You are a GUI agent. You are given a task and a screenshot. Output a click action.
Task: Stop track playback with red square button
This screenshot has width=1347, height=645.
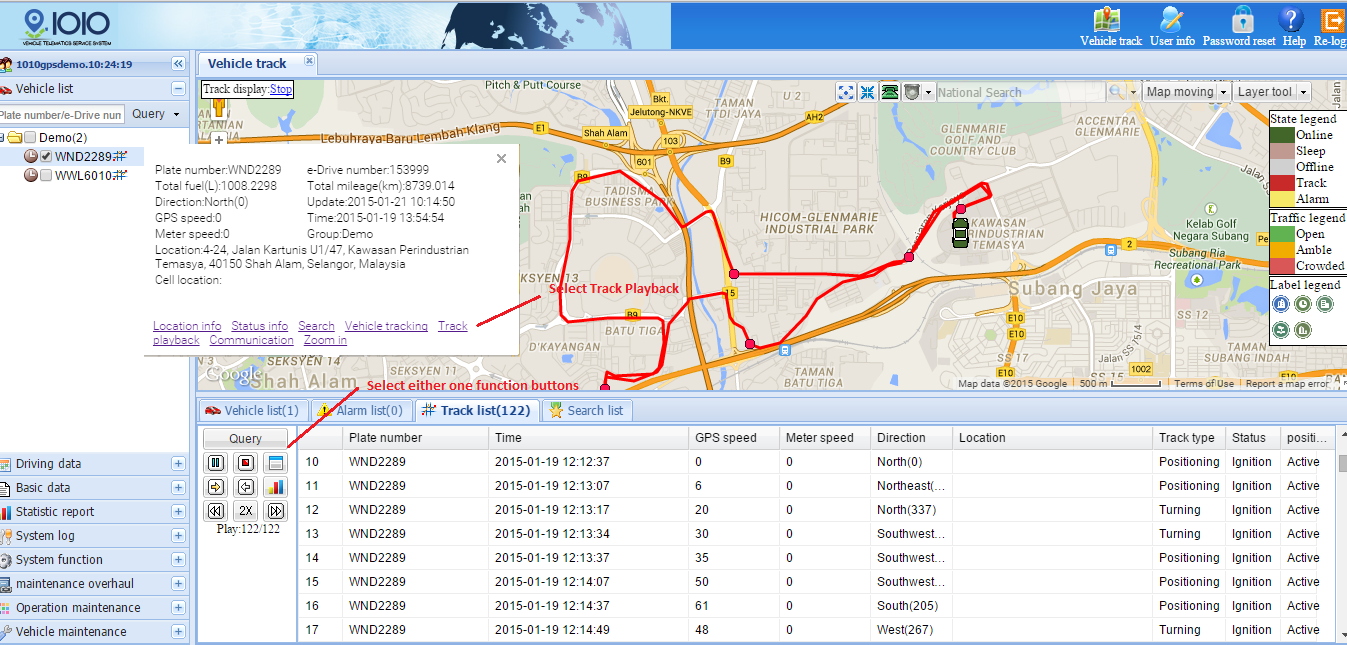pyautogui.click(x=246, y=463)
